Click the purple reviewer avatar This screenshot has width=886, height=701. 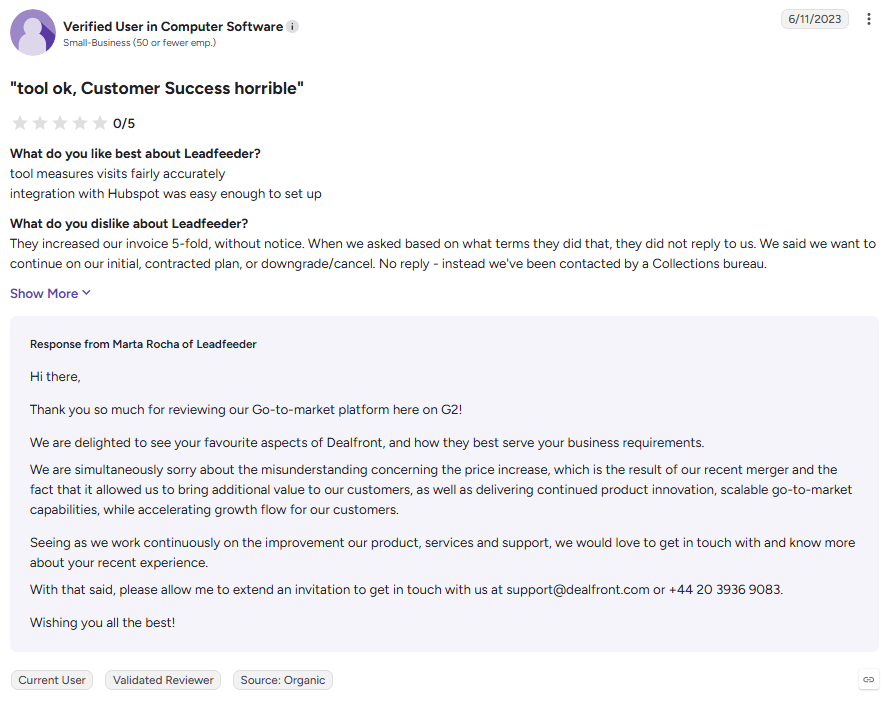click(x=33, y=32)
